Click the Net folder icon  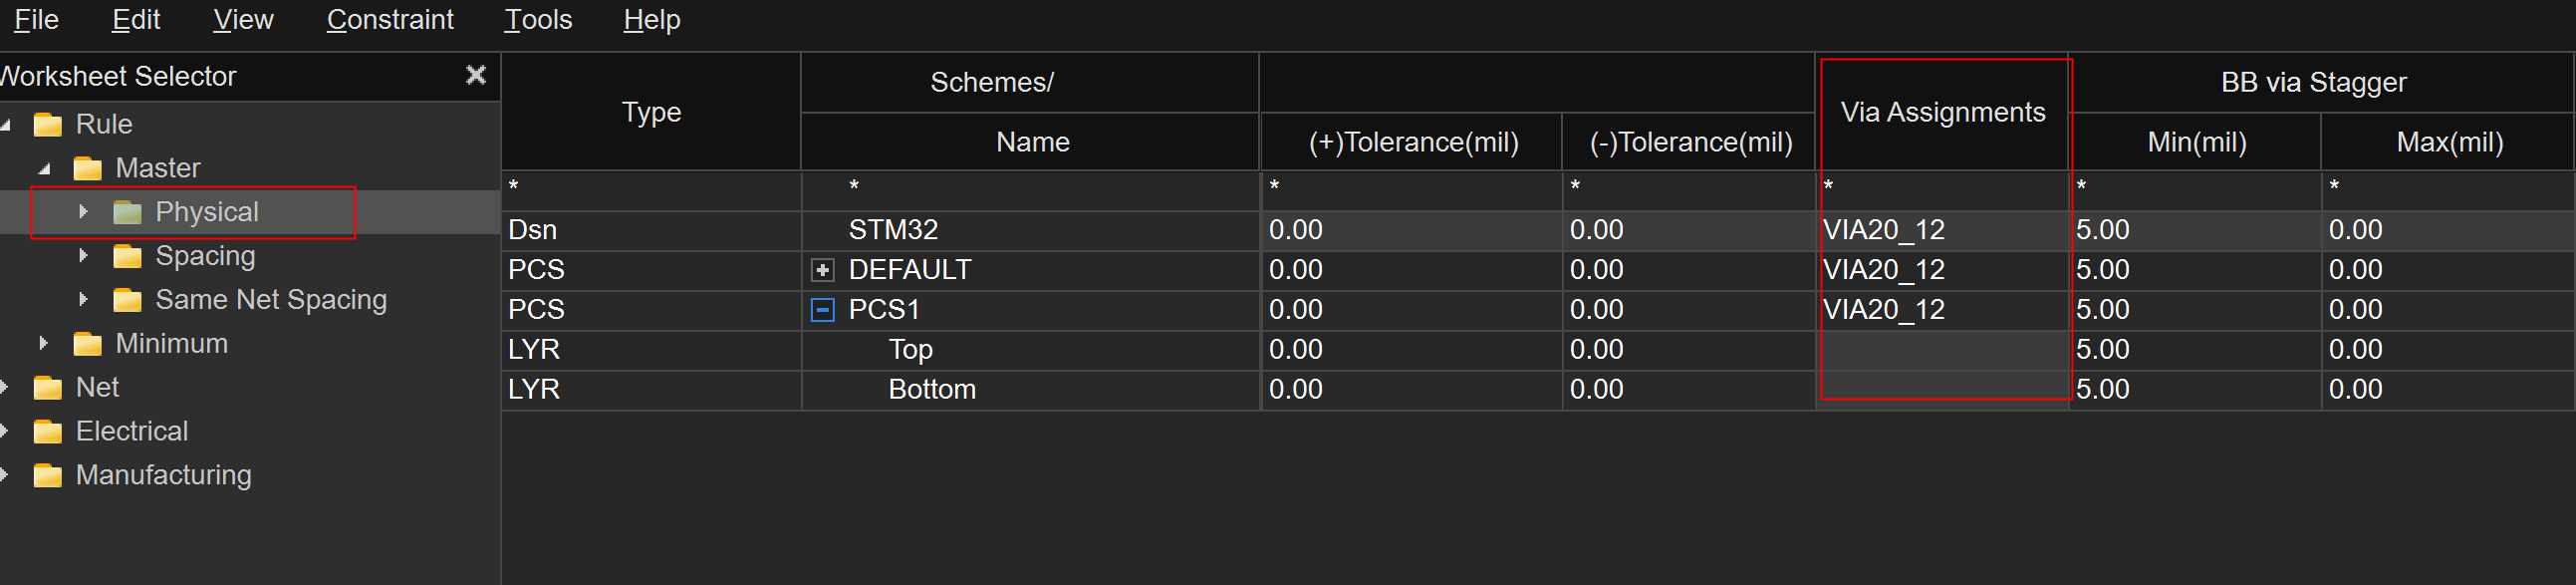(x=48, y=388)
